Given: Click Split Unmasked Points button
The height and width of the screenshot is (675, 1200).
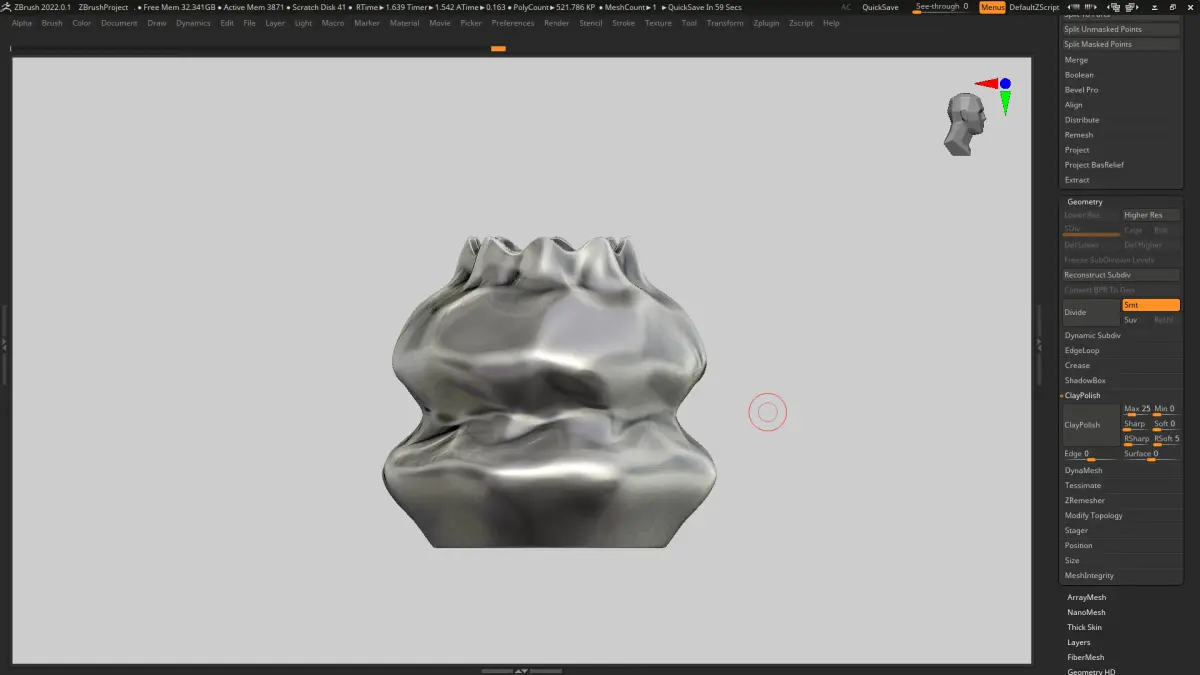Looking at the screenshot, I should click(x=1121, y=29).
